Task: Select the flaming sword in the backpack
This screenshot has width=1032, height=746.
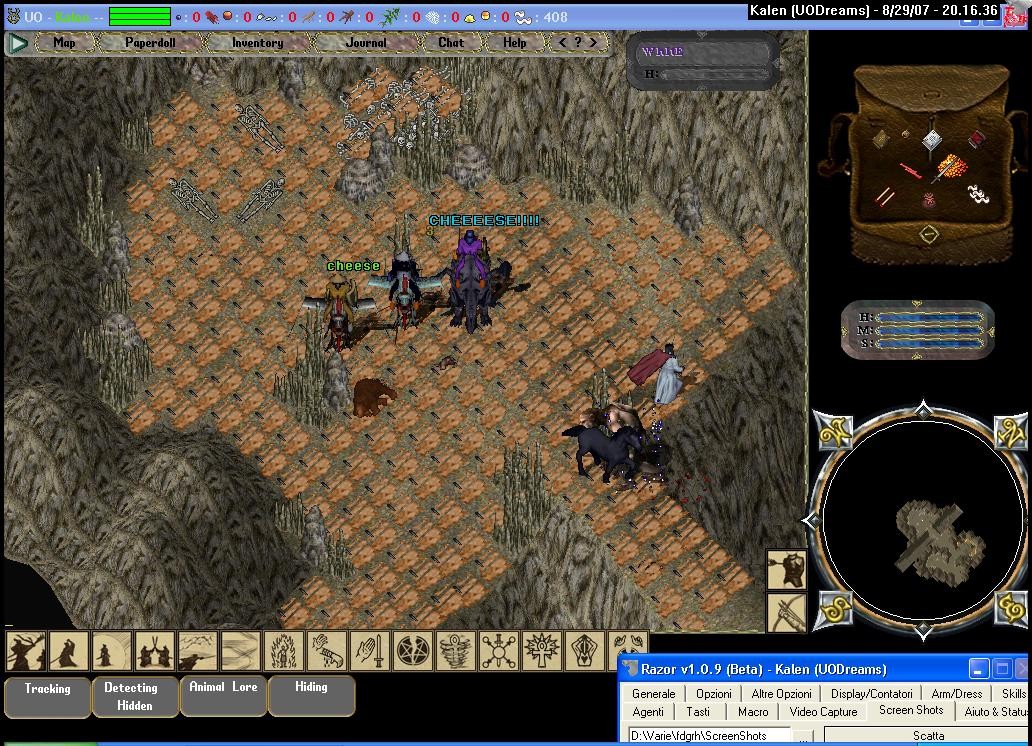Action: click(950, 168)
